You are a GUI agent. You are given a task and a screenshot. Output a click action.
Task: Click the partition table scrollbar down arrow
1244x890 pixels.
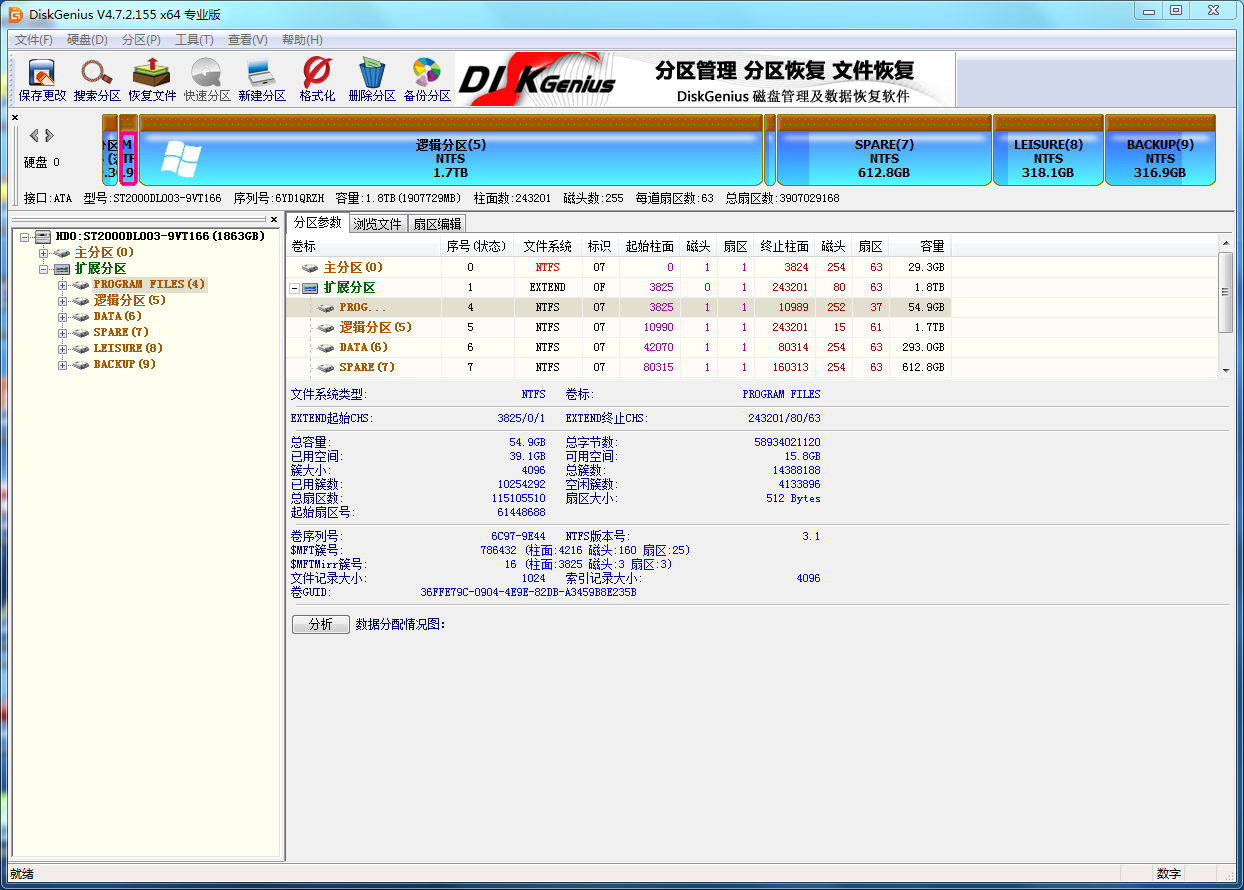click(1226, 370)
